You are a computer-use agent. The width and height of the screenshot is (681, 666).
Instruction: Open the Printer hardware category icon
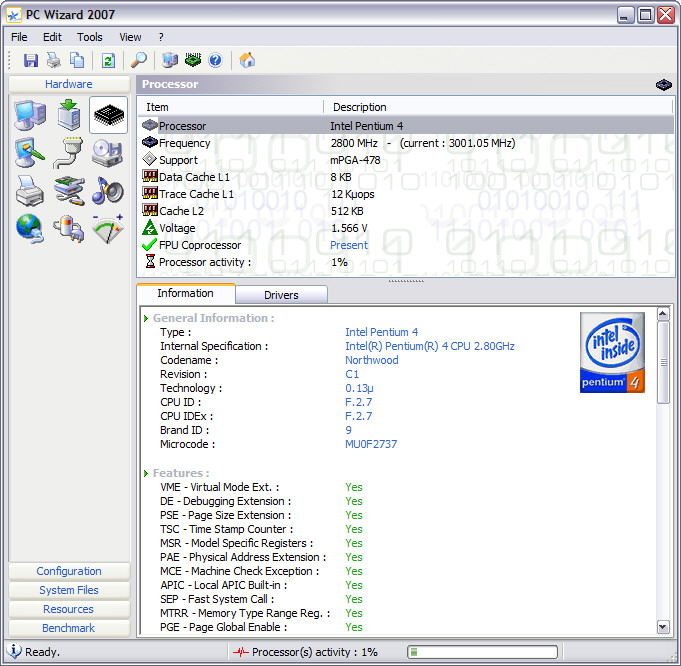(x=30, y=190)
